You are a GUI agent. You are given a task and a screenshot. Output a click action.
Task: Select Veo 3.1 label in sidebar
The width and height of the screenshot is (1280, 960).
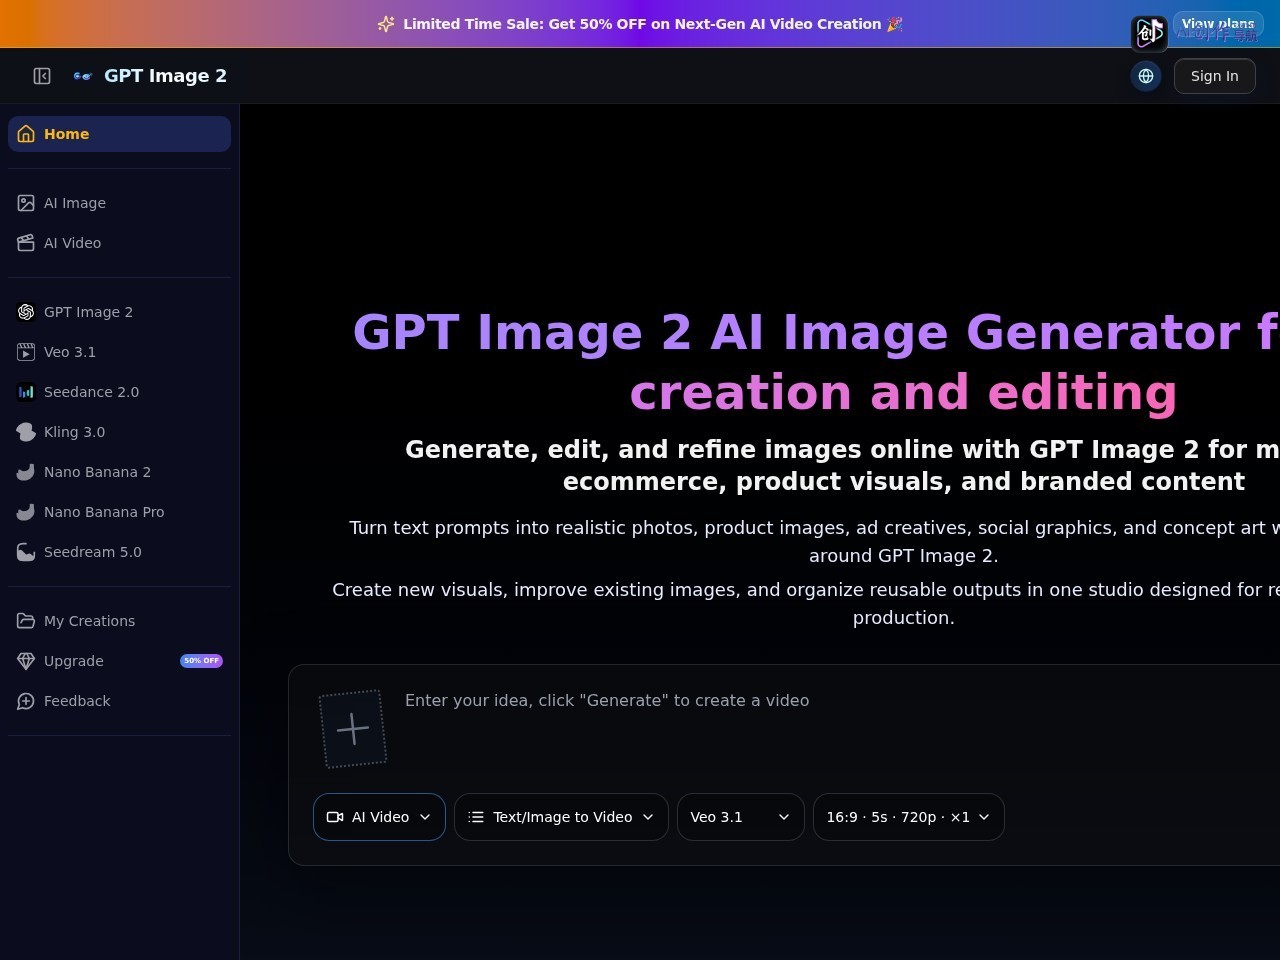click(70, 352)
